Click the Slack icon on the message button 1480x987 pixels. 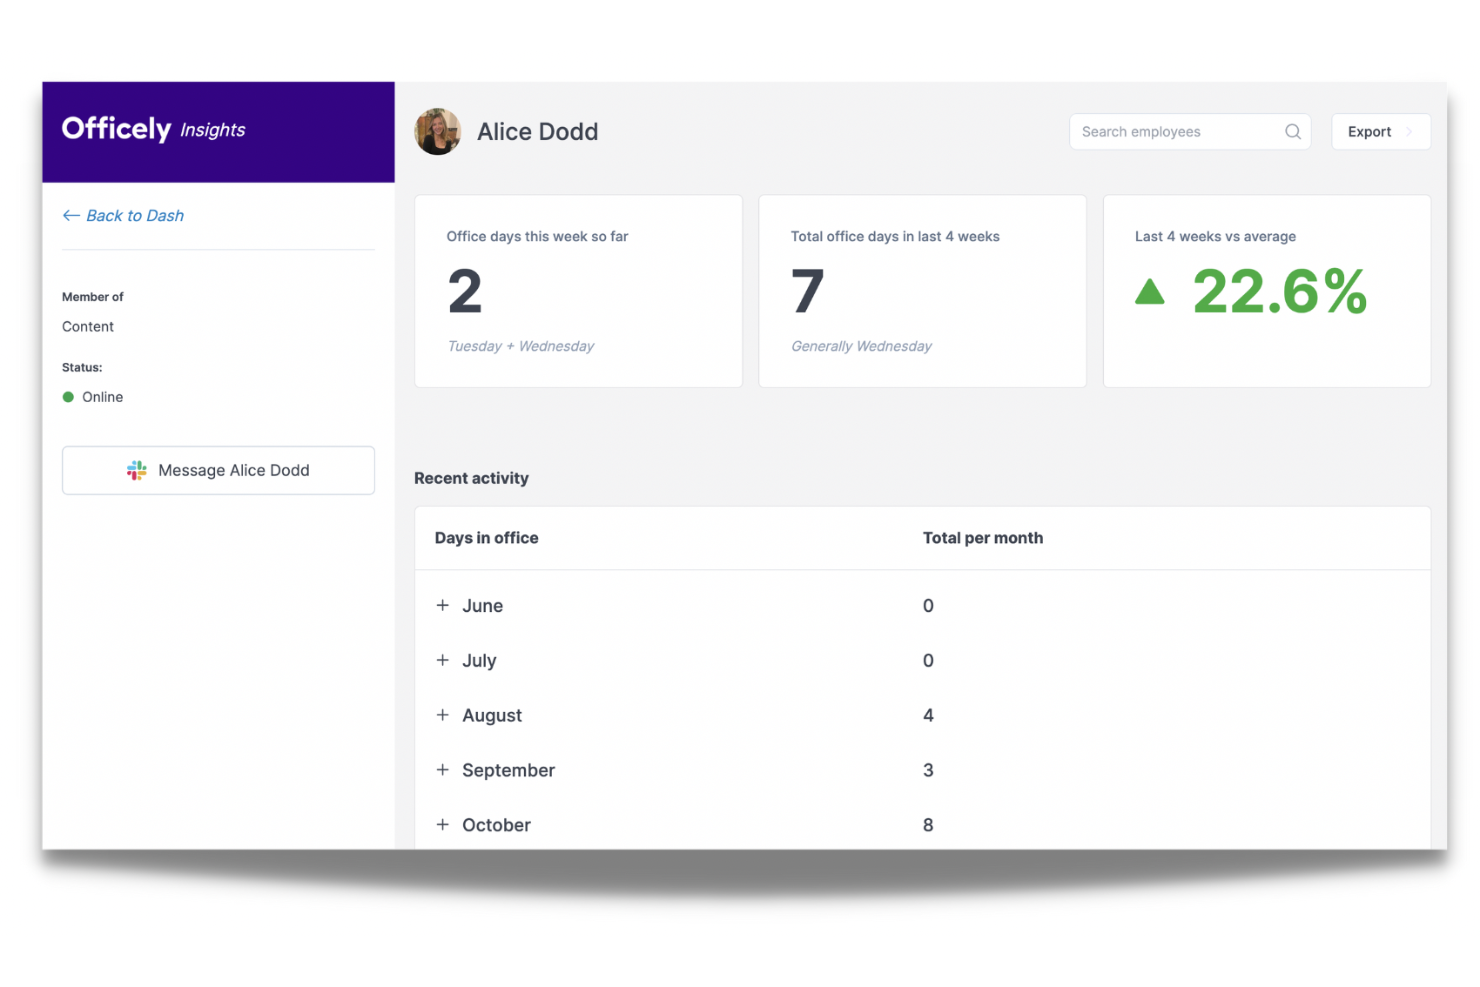tap(137, 470)
